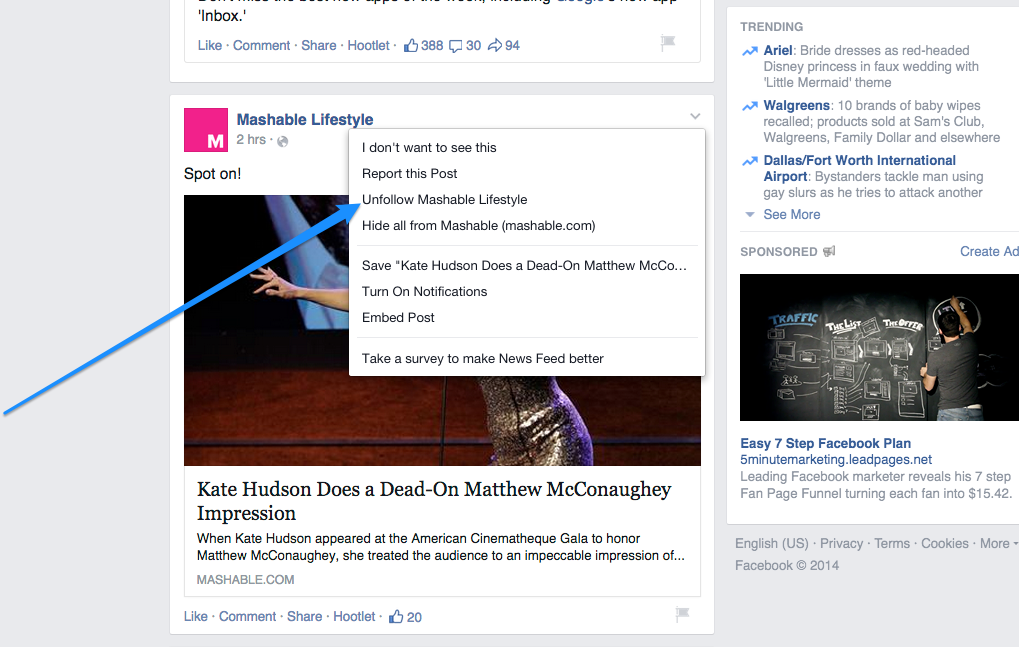Click the Mashable Lifestyle pink profile icon
Screen dimensions: 1019x647
coord(206,130)
